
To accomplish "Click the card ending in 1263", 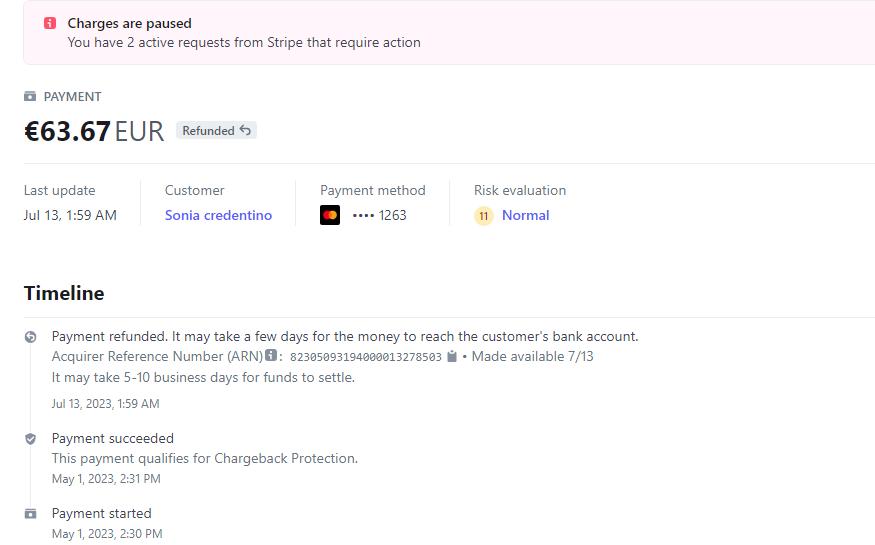I will coord(380,215).
